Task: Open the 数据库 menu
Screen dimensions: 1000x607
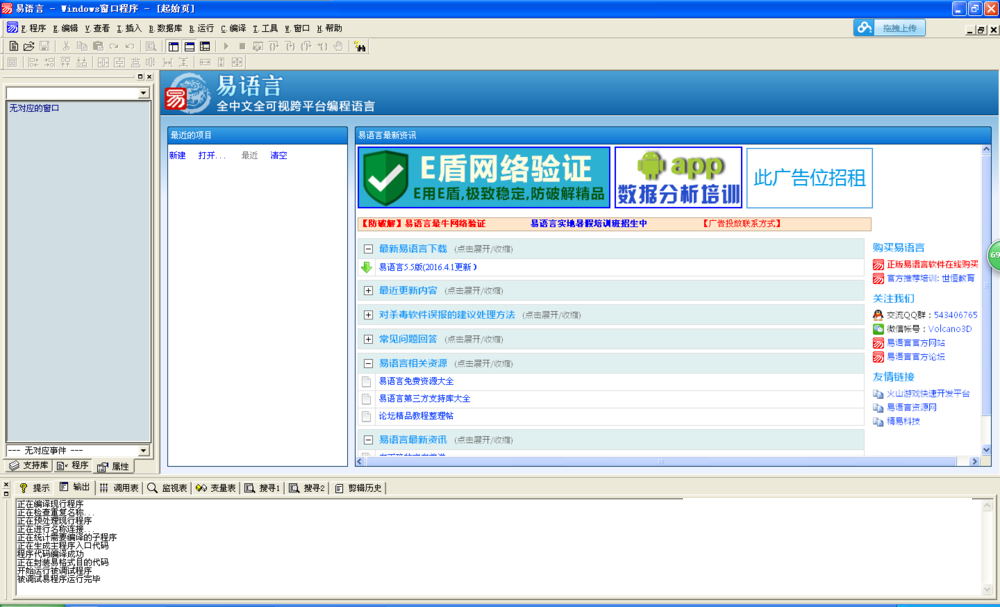Action: point(166,28)
